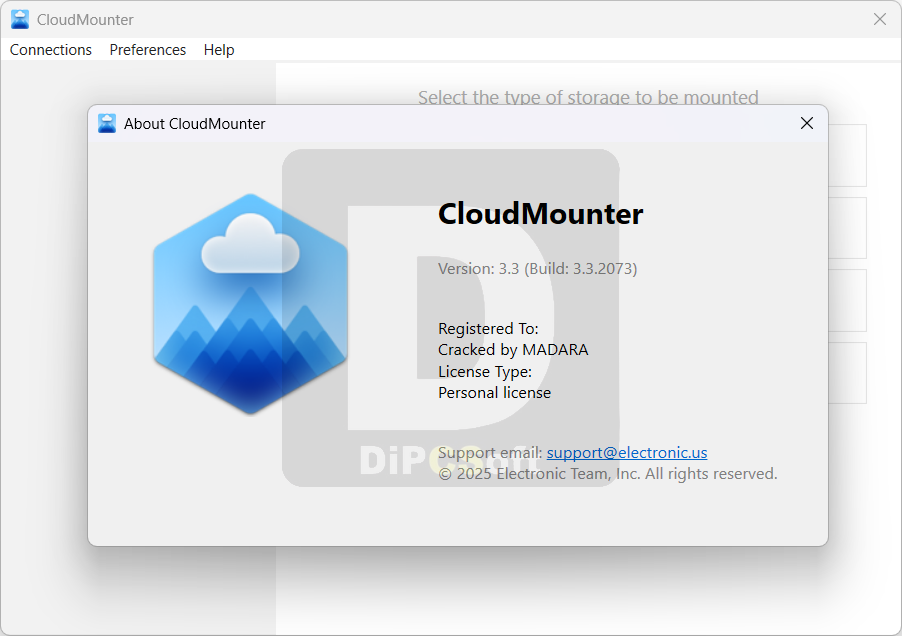Click the 2025 Electronic Team copyright line

[x=607, y=474]
